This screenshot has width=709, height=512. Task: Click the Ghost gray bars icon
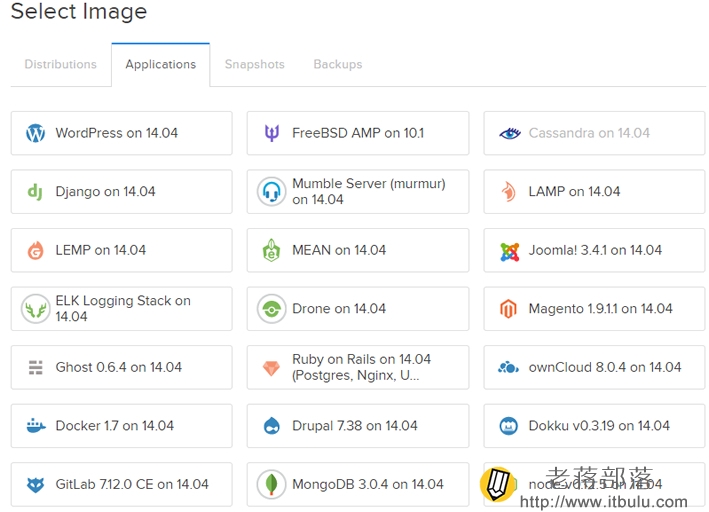pyautogui.click(x=35, y=367)
